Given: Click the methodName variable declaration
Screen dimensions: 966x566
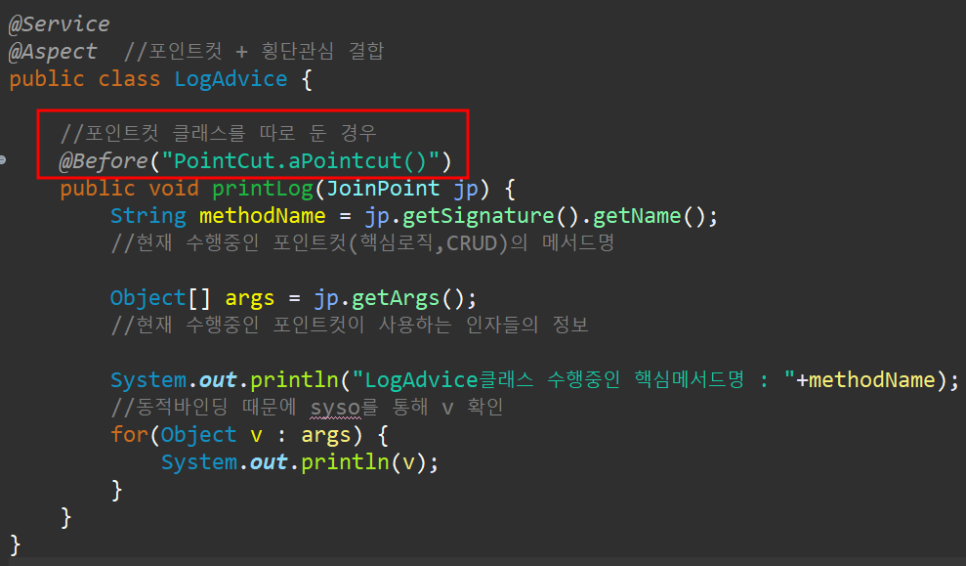Looking at the screenshot, I should click(262, 216).
